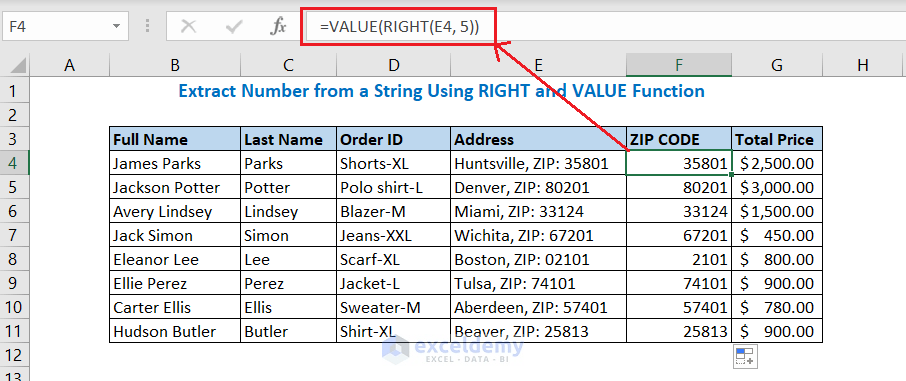This screenshot has height=381, width=906.
Task: Select Last Name cell Perez
Action: pos(288,283)
